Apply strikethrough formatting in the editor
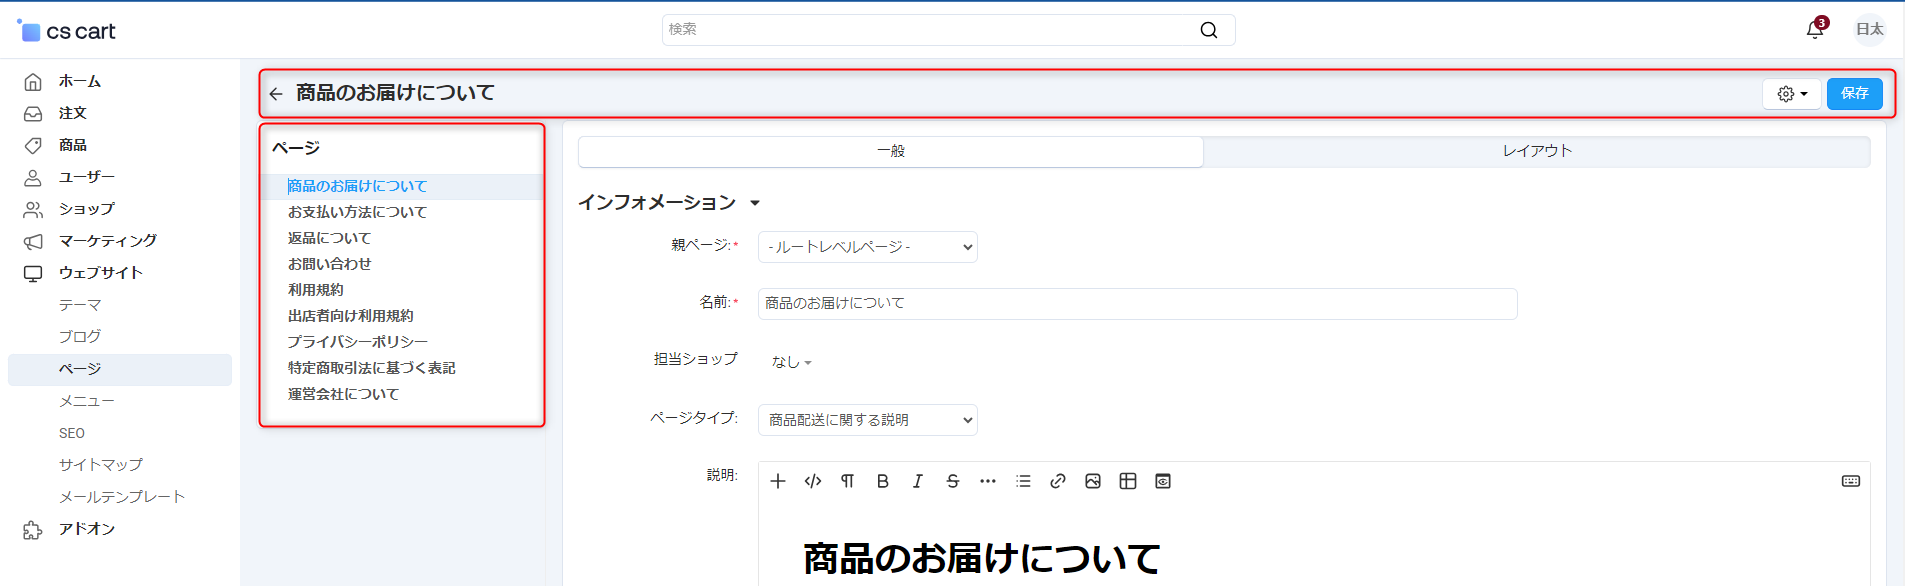The height and width of the screenshot is (586, 1905). (952, 481)
